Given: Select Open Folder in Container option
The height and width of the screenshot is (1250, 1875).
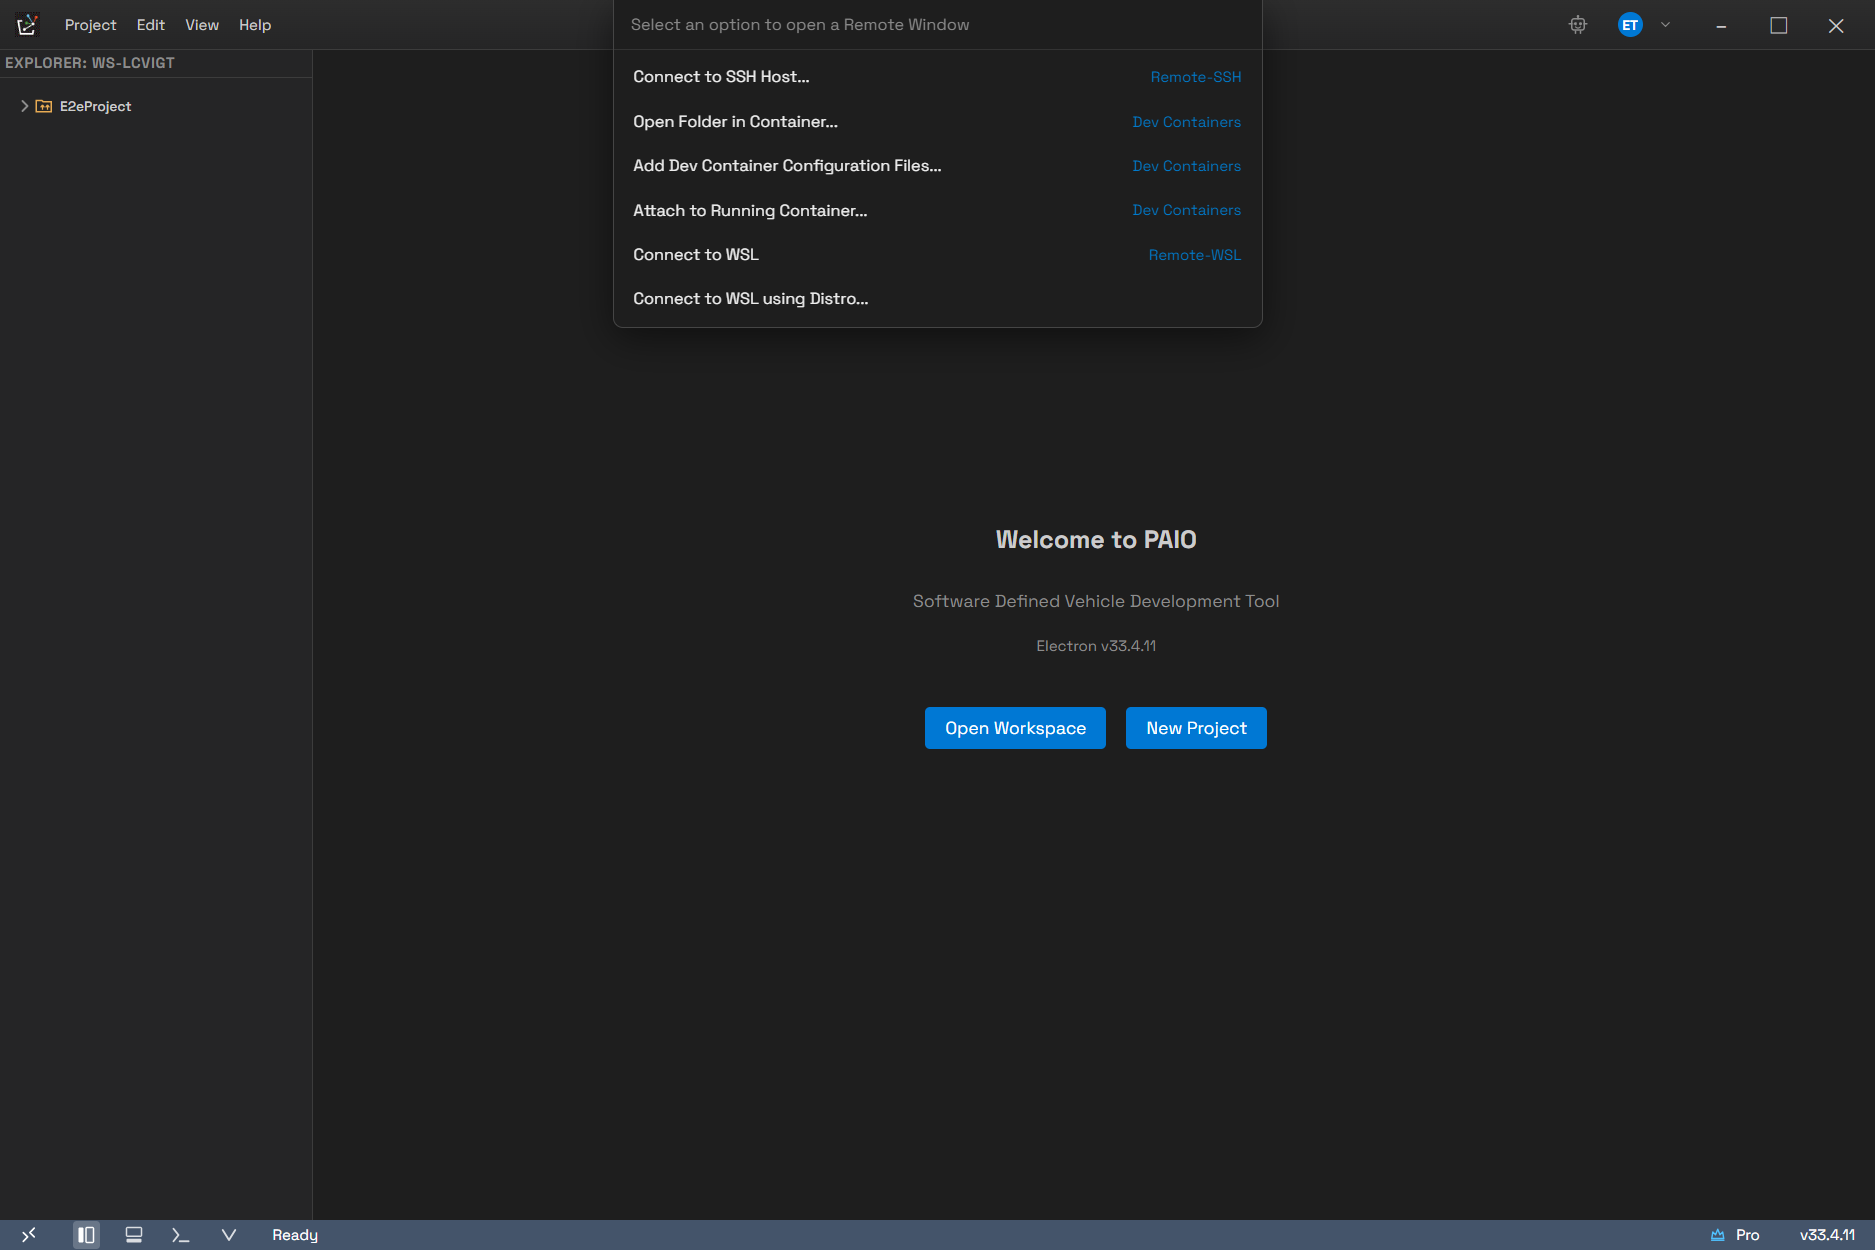Looking at the screenshot, I should tap(937, 121).
